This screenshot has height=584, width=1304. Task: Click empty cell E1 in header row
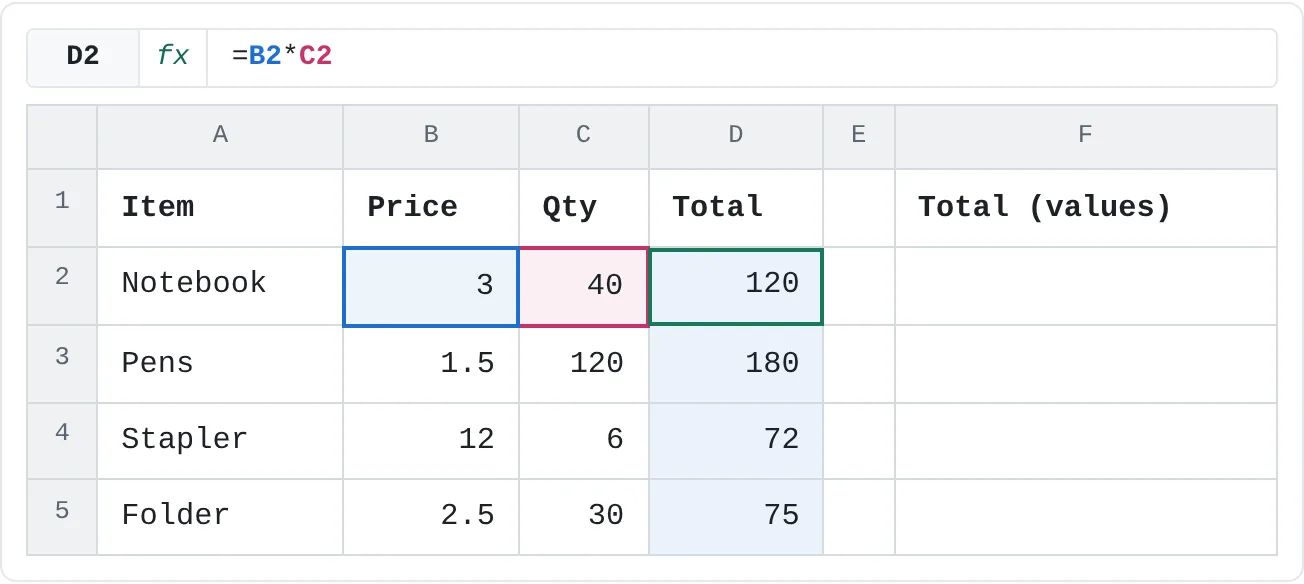point(859,208)
